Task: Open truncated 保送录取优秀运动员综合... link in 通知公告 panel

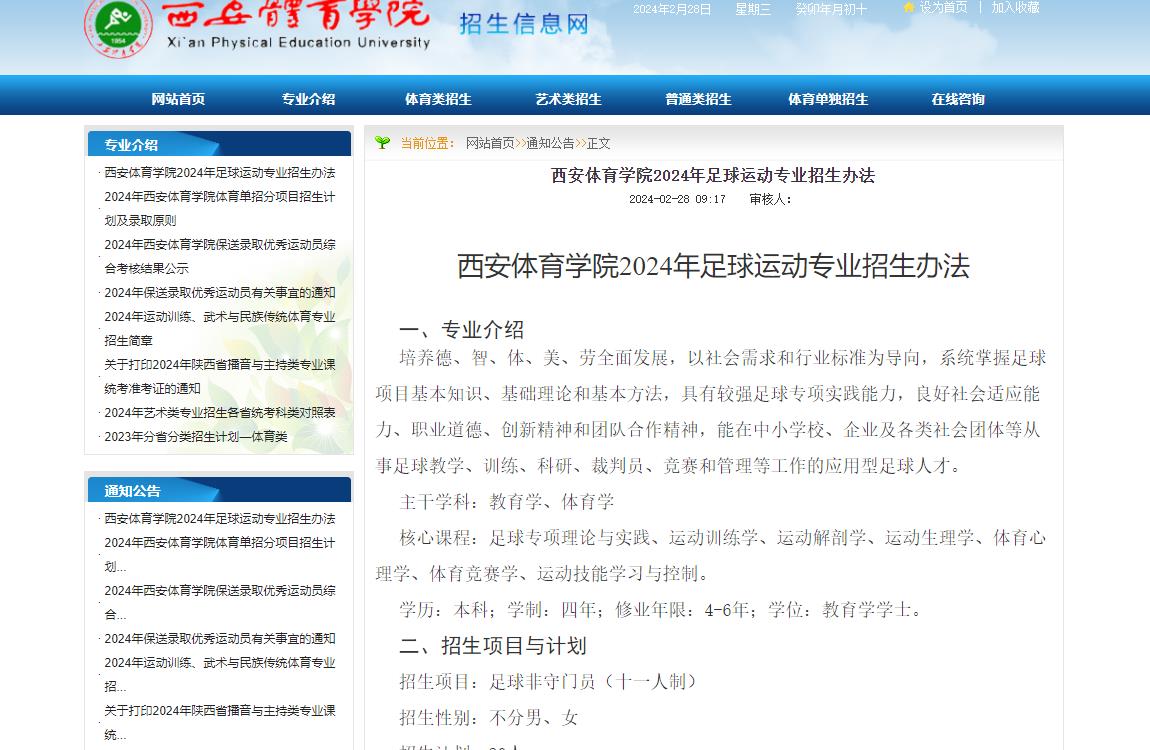Action: pyautogui.click(x=219, y=602)
